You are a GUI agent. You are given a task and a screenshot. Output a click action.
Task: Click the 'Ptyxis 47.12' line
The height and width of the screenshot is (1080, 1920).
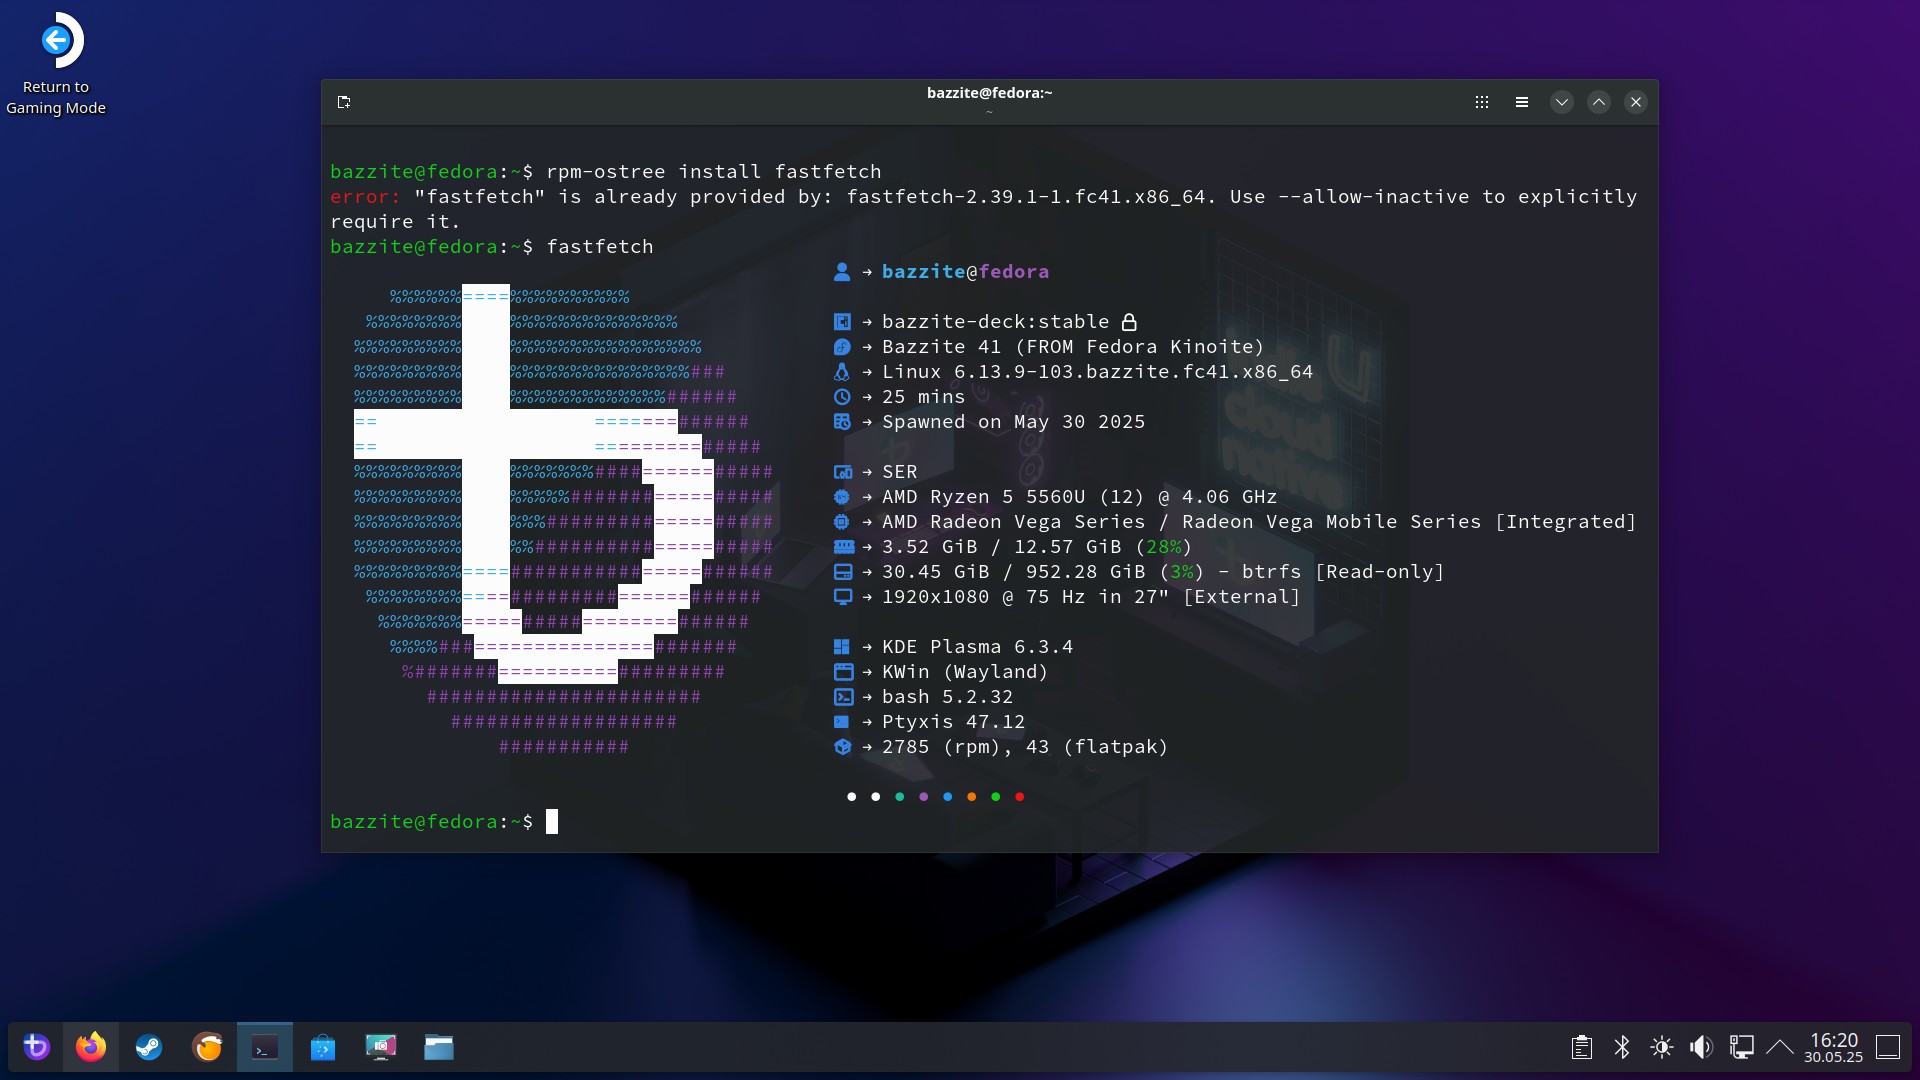(x=953, y=722)
